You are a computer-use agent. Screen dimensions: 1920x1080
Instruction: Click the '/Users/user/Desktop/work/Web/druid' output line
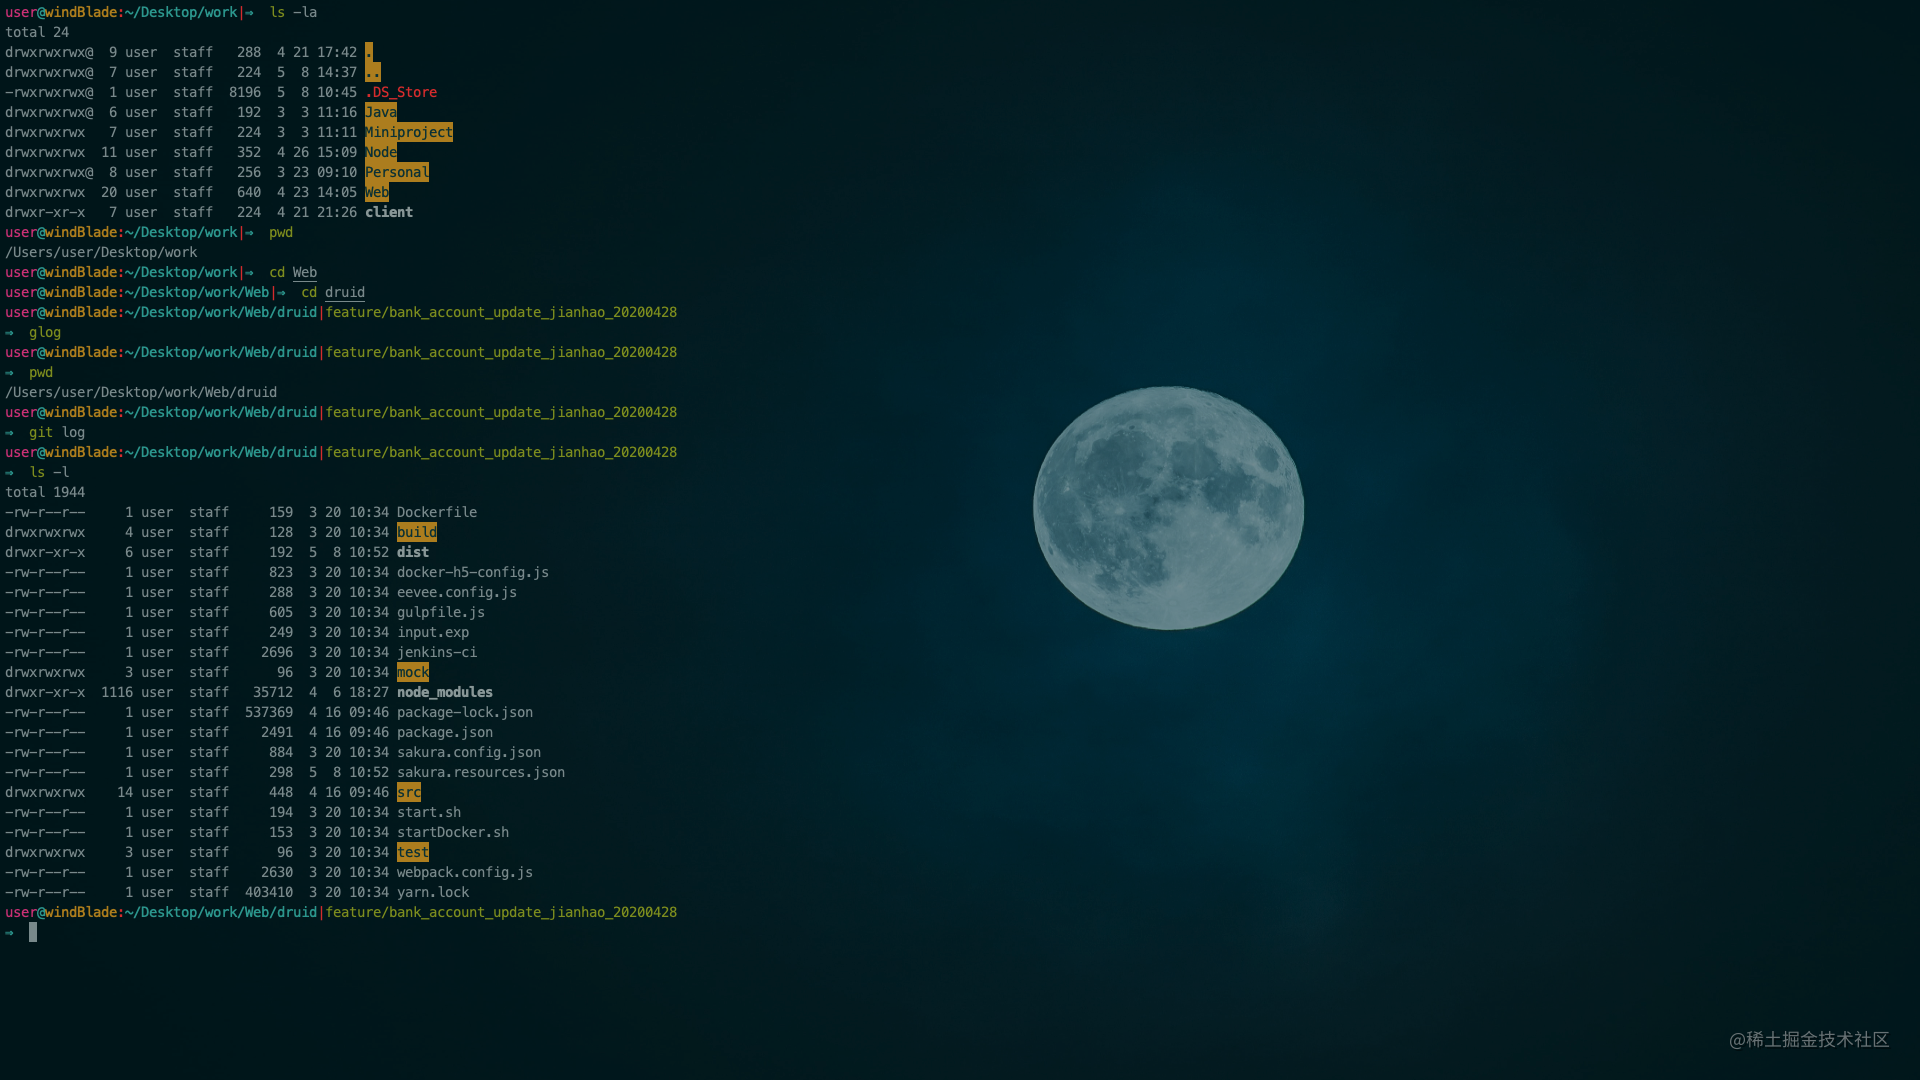[x=141, y=392]
